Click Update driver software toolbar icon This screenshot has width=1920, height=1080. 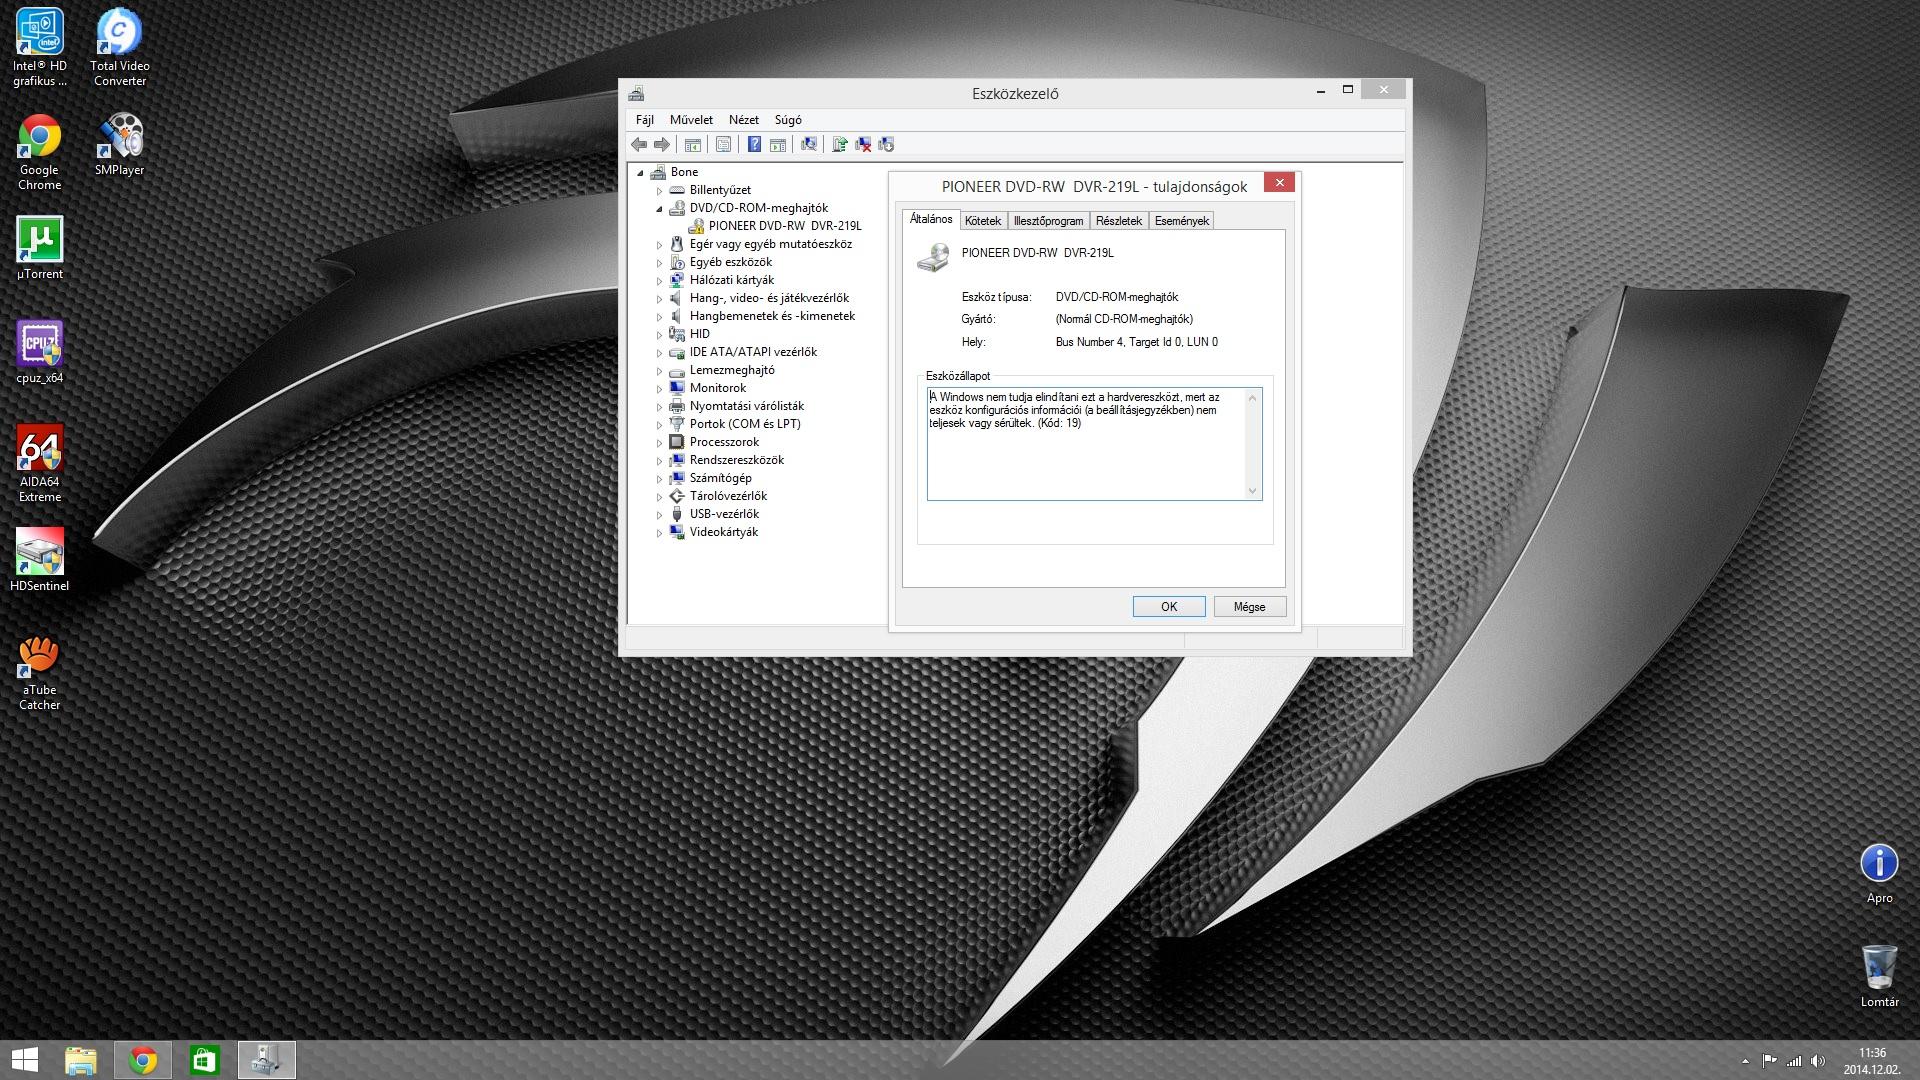(839, 145)
